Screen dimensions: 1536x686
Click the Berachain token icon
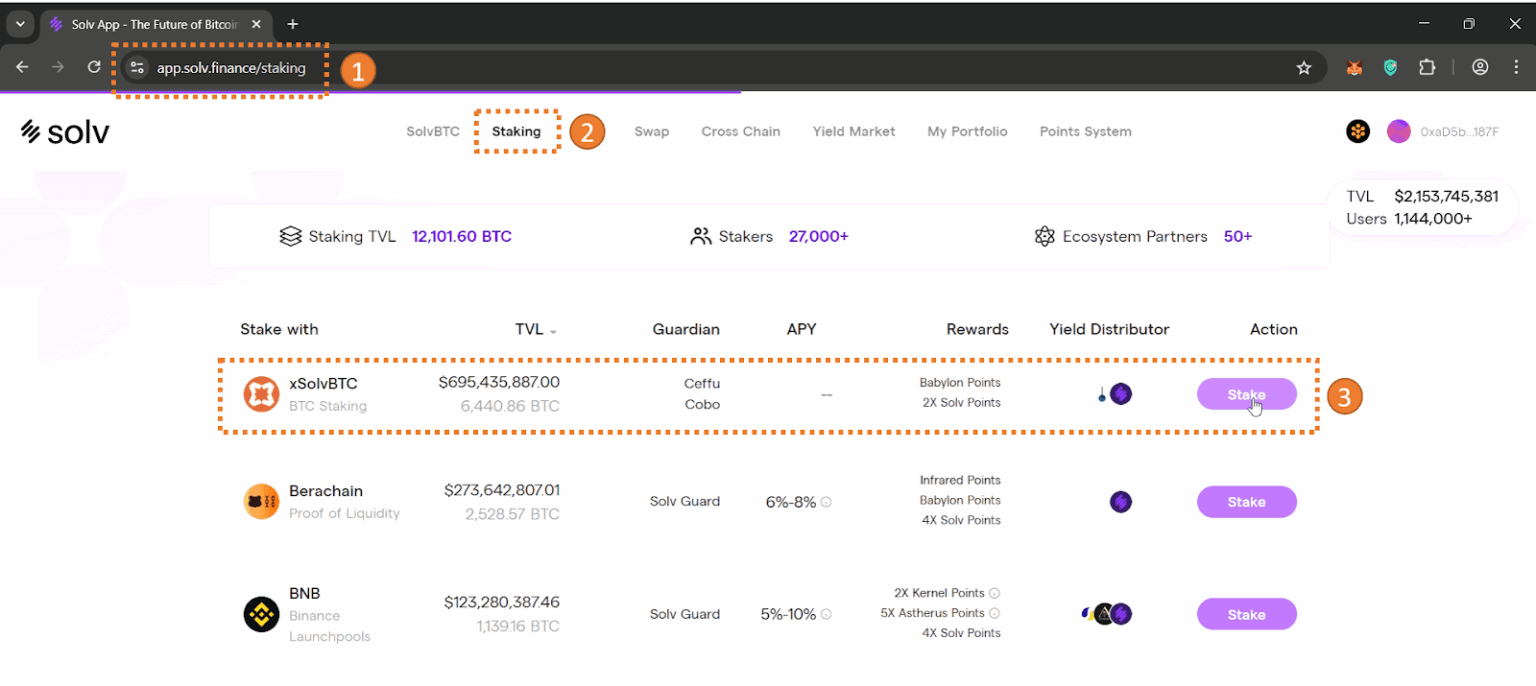pos(262,501)
